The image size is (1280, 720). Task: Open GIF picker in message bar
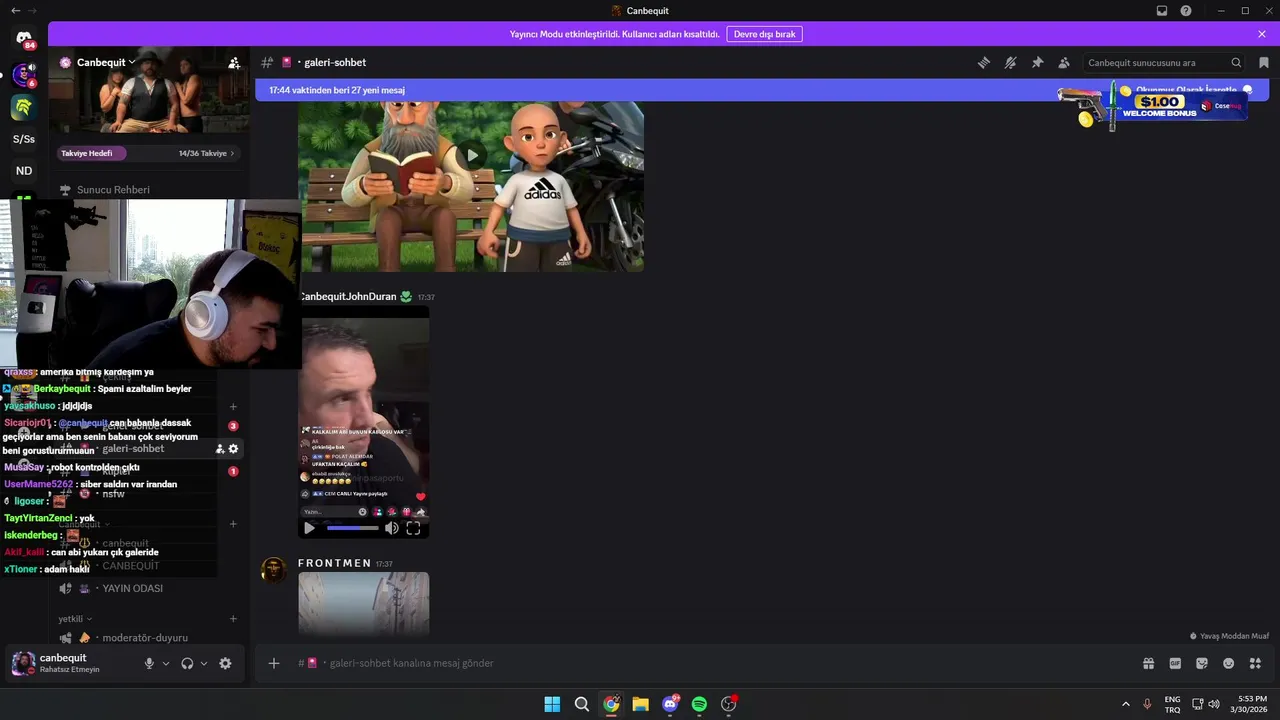pyautogui.click(x=1175, y=663)
